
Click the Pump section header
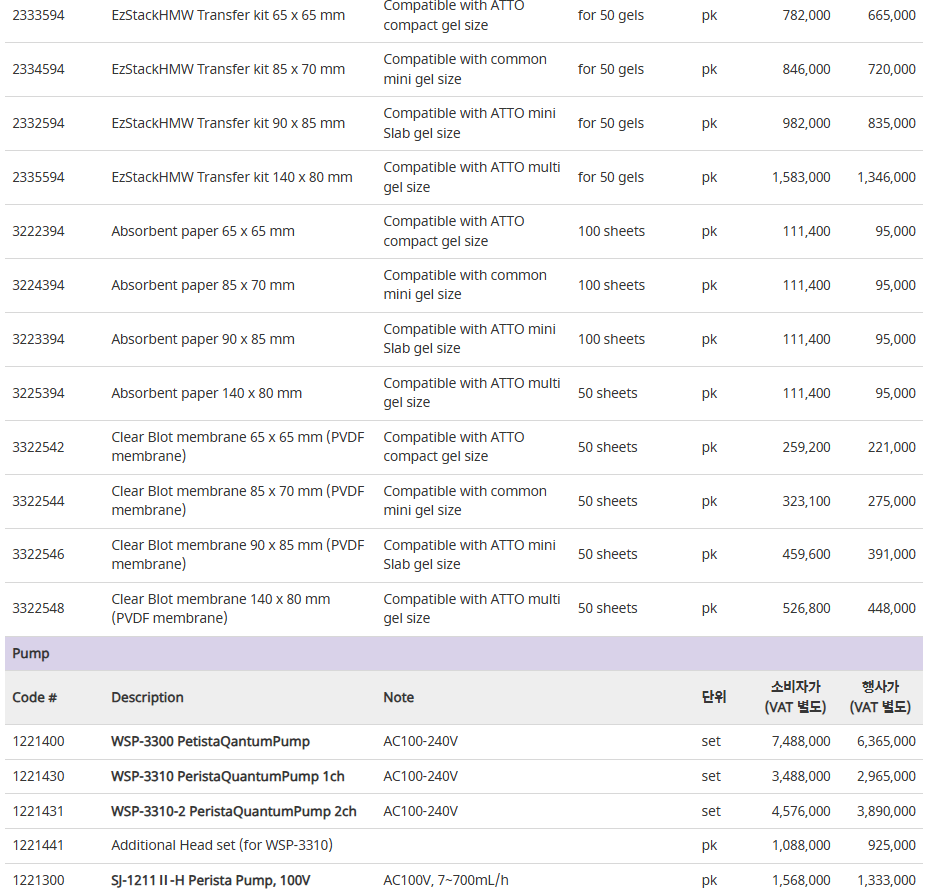[x=464, y=653]
